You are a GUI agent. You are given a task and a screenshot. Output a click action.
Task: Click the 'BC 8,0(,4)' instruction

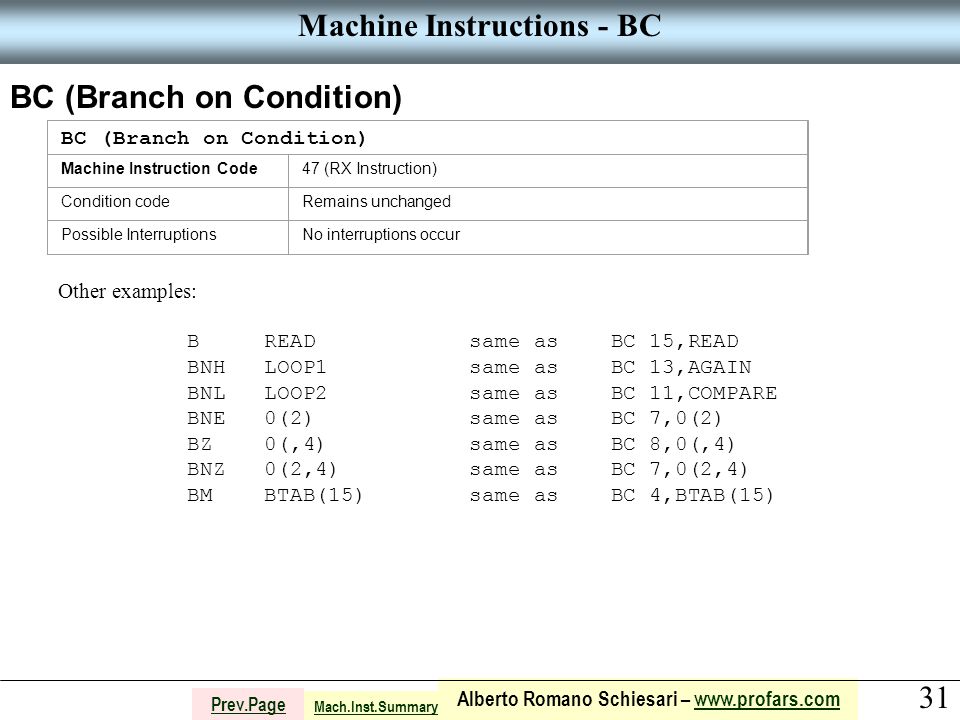[x=672, y=443]
